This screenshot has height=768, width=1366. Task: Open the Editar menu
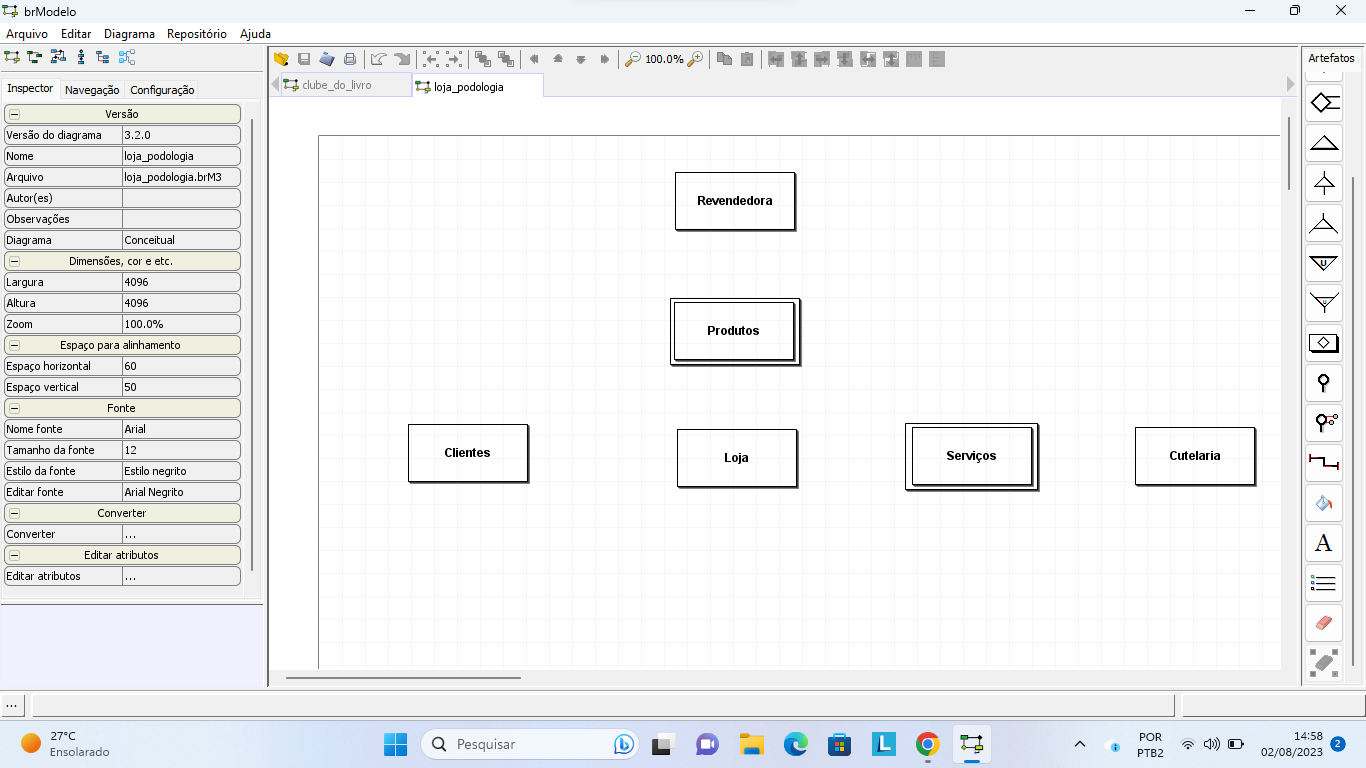click(76, 33)
